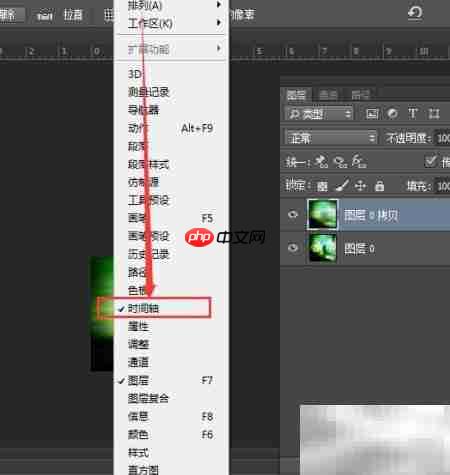Select 图层复合 menu entry
Viewport: 450px width, 475px height.
pos(171,398)
